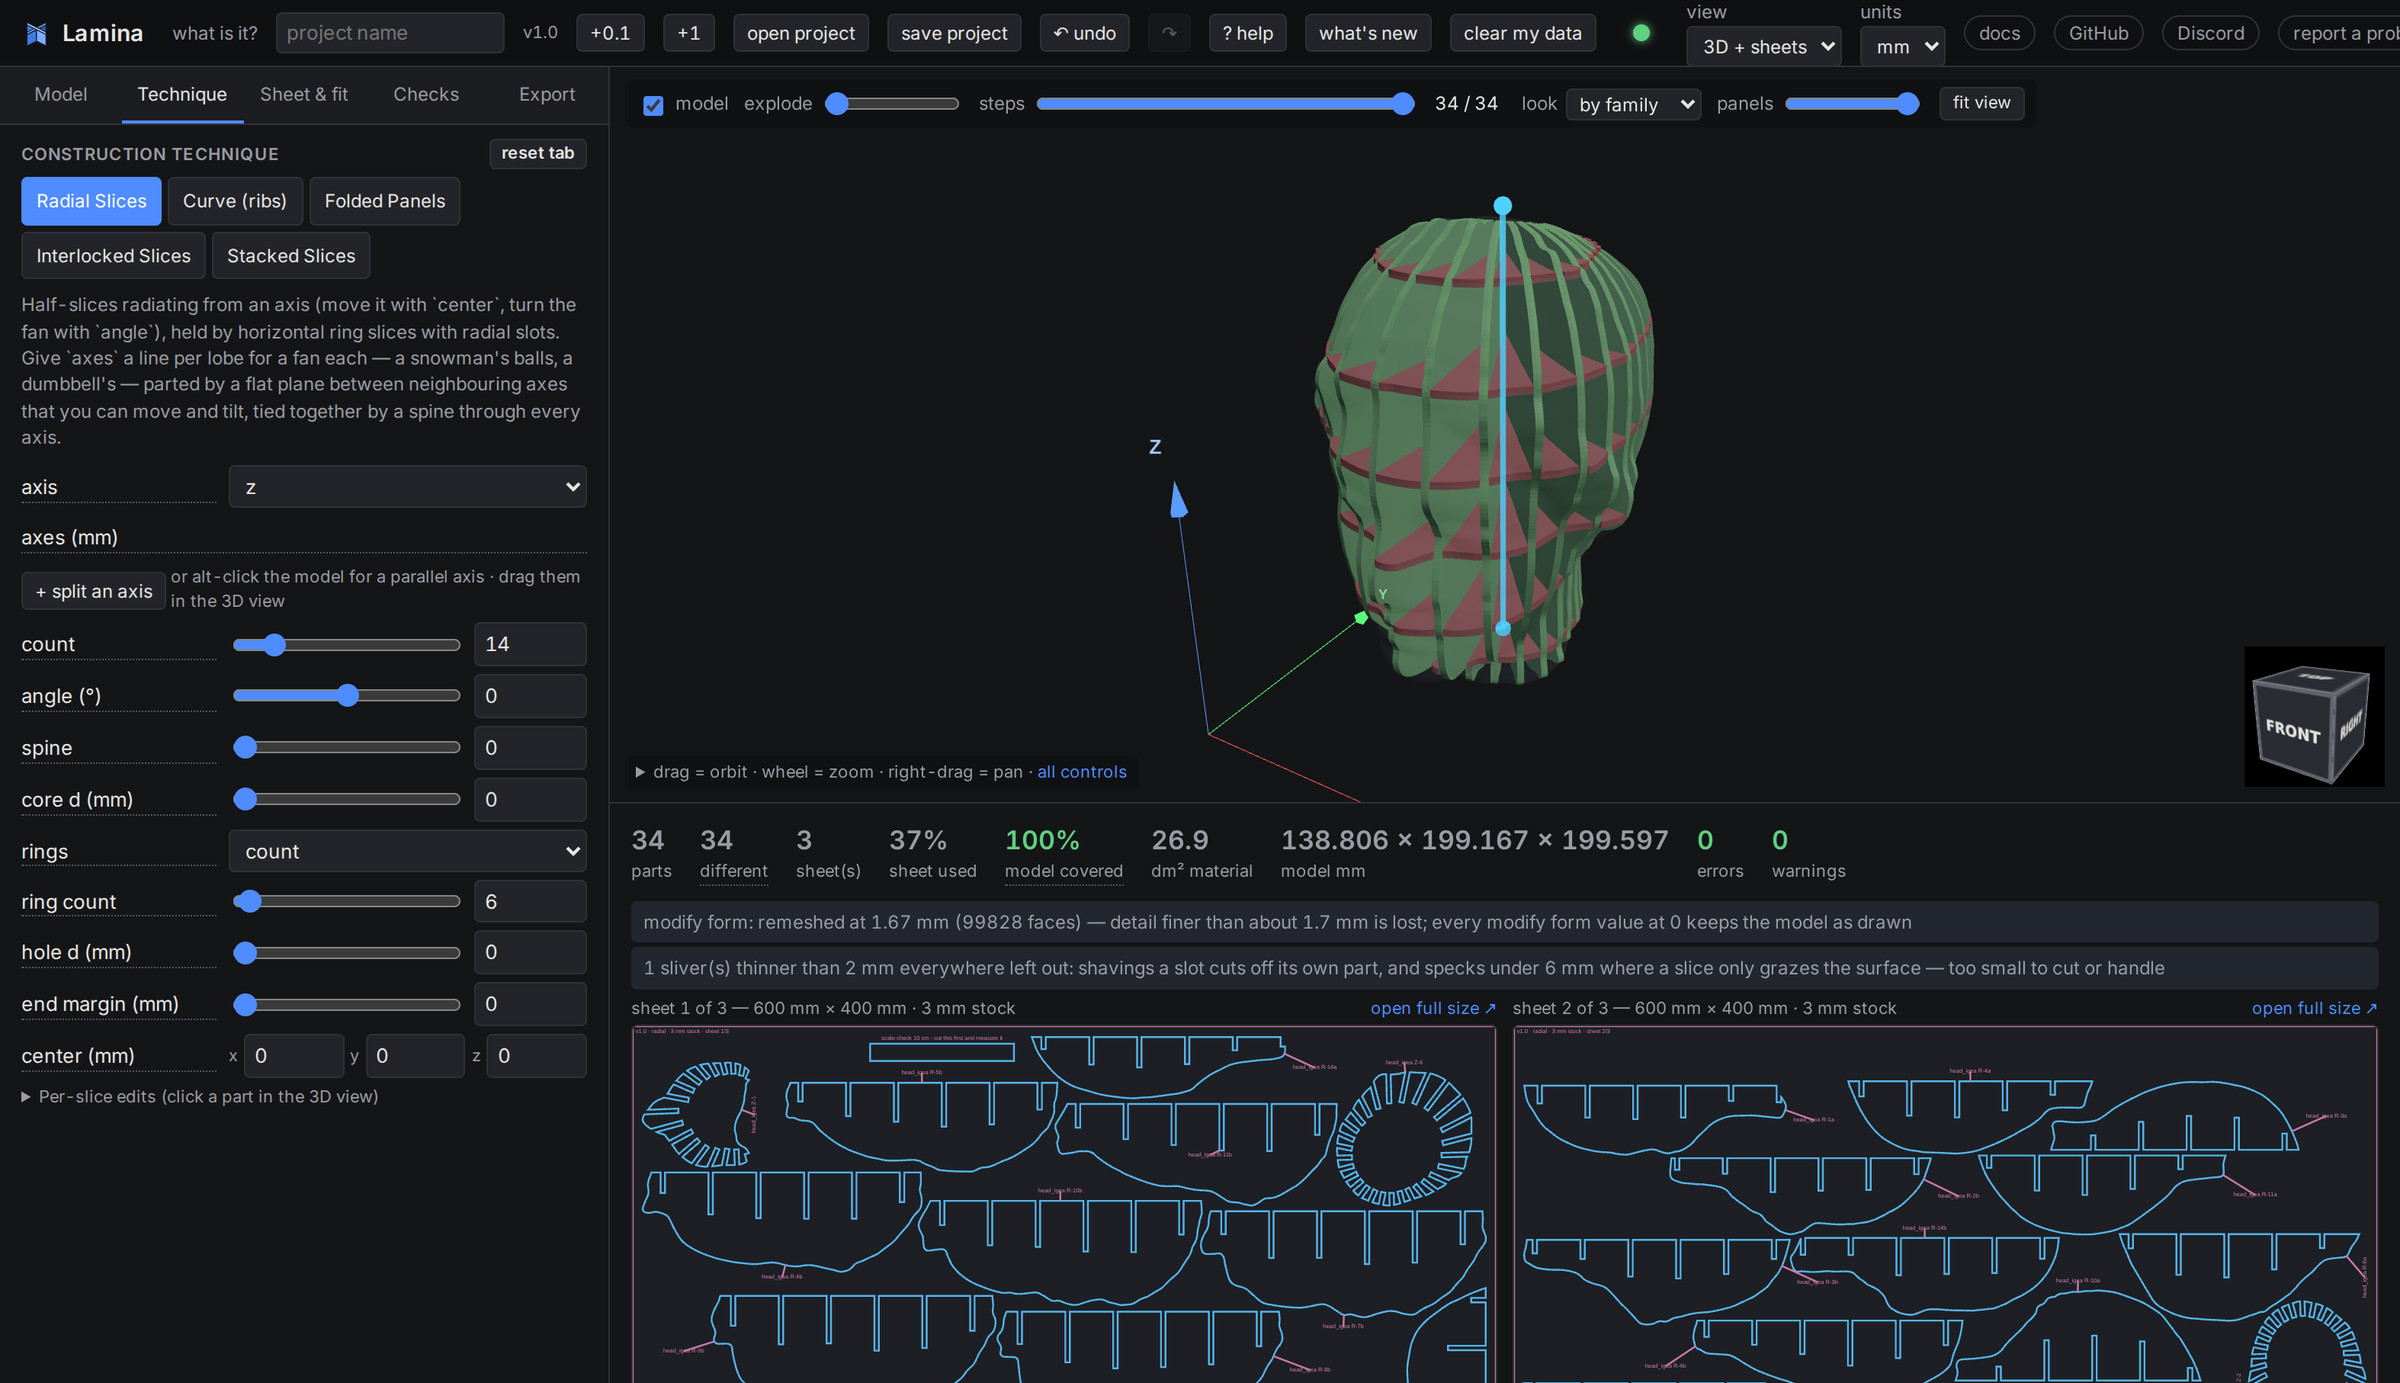Select the Curve (ribs) technique
The height and width of the screenshot is (1383, 2400).
tap(235, 201)
